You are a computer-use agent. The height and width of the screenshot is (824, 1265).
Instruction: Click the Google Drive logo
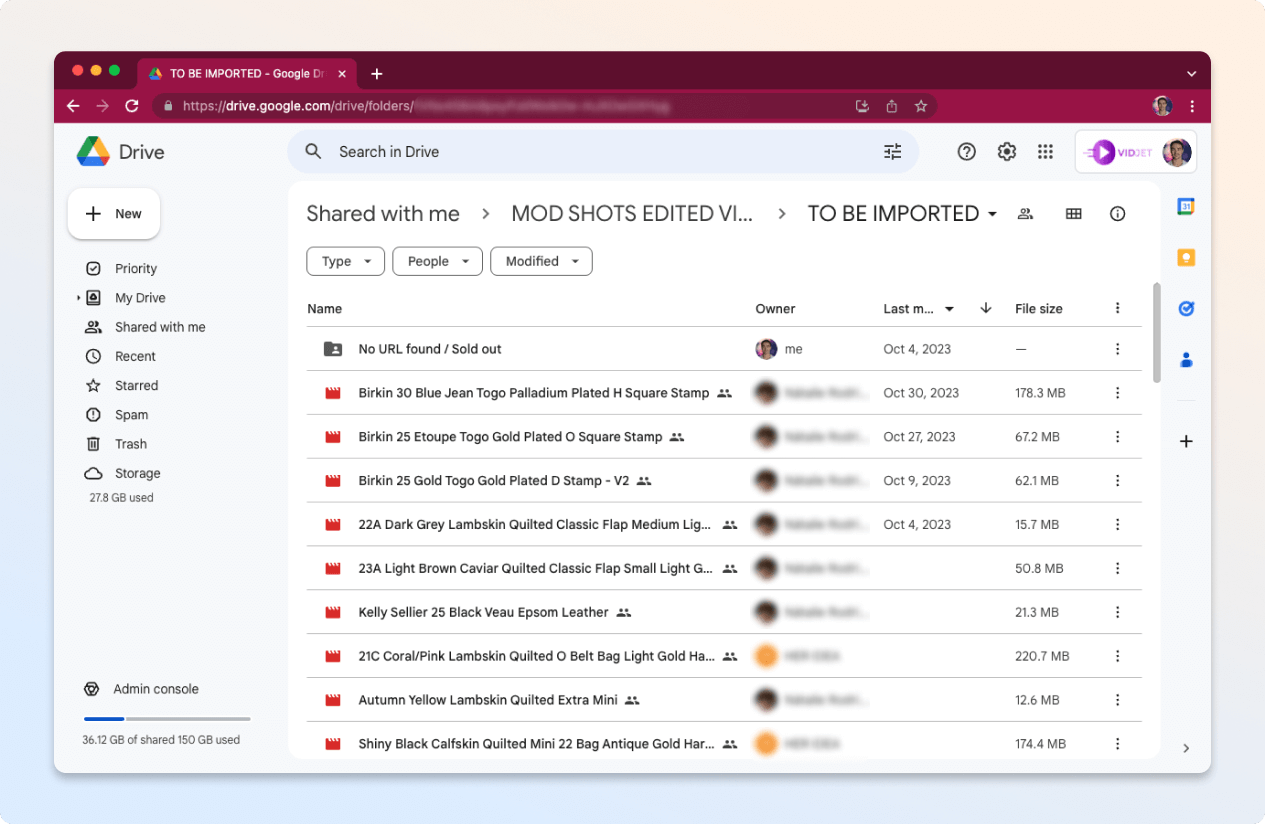pos(93,151)
